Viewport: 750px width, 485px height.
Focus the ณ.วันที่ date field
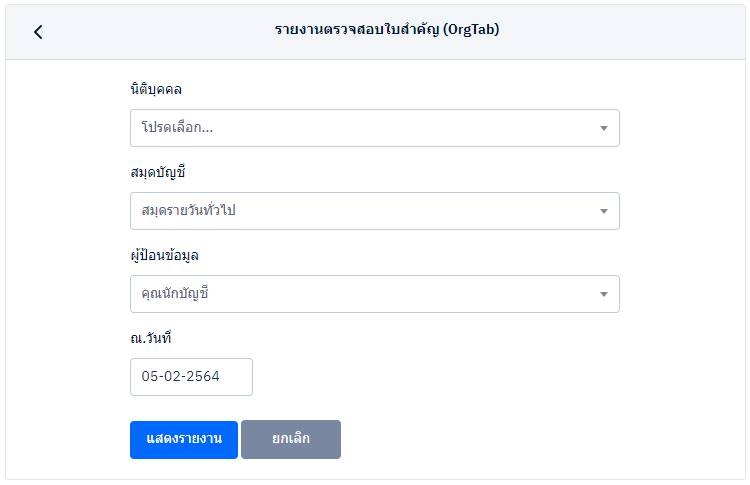[191, 377]
